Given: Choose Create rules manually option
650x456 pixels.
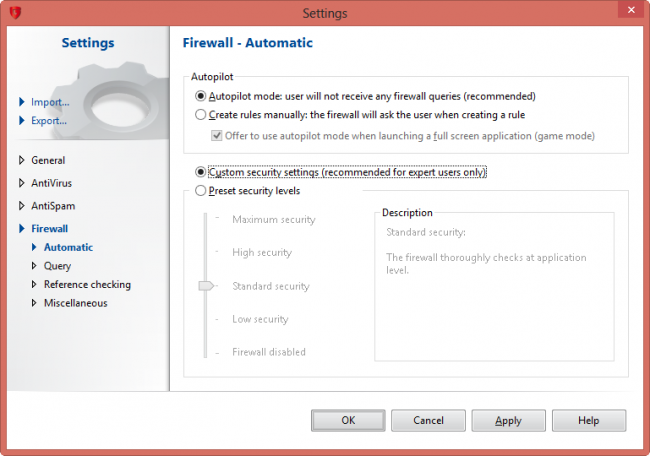Looking at the screenshot, I should pos(202,115).
